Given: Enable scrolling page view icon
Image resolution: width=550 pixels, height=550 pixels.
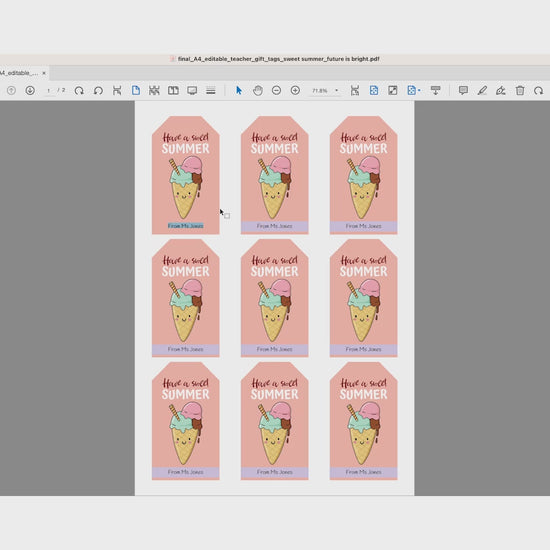Looking at the screenshot, I should (154, 90).
